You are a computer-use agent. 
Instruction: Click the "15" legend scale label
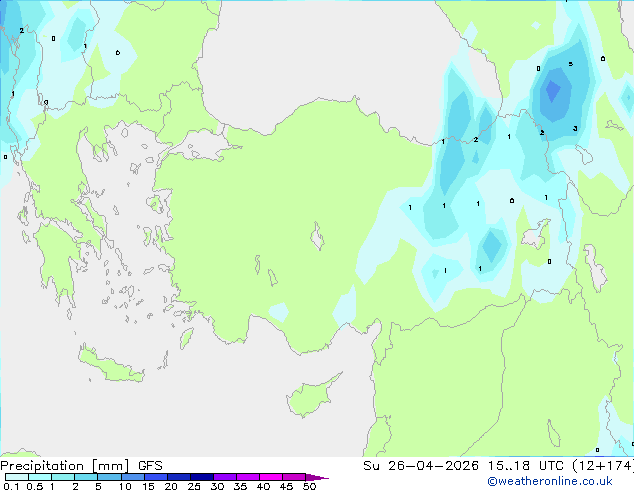[148, 486]
